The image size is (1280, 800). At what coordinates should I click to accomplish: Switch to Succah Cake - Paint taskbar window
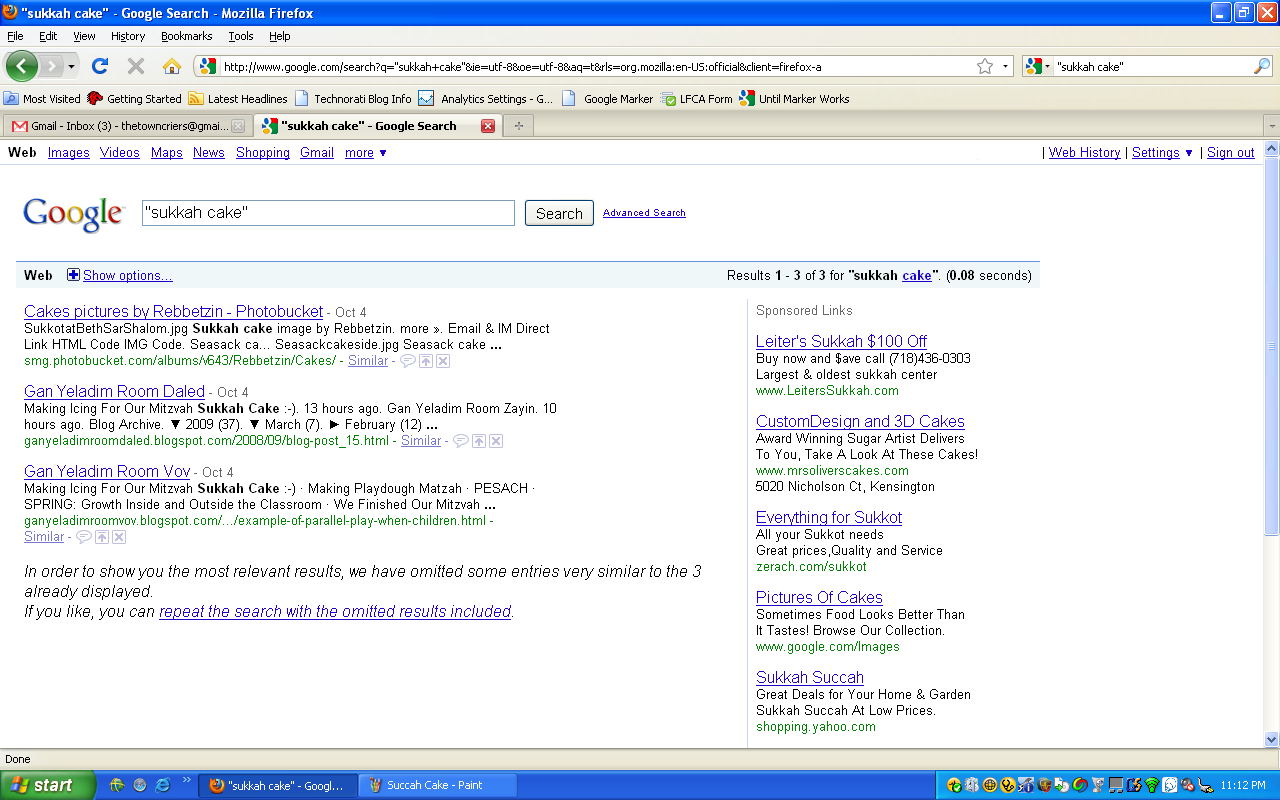(x=437, y=785)
